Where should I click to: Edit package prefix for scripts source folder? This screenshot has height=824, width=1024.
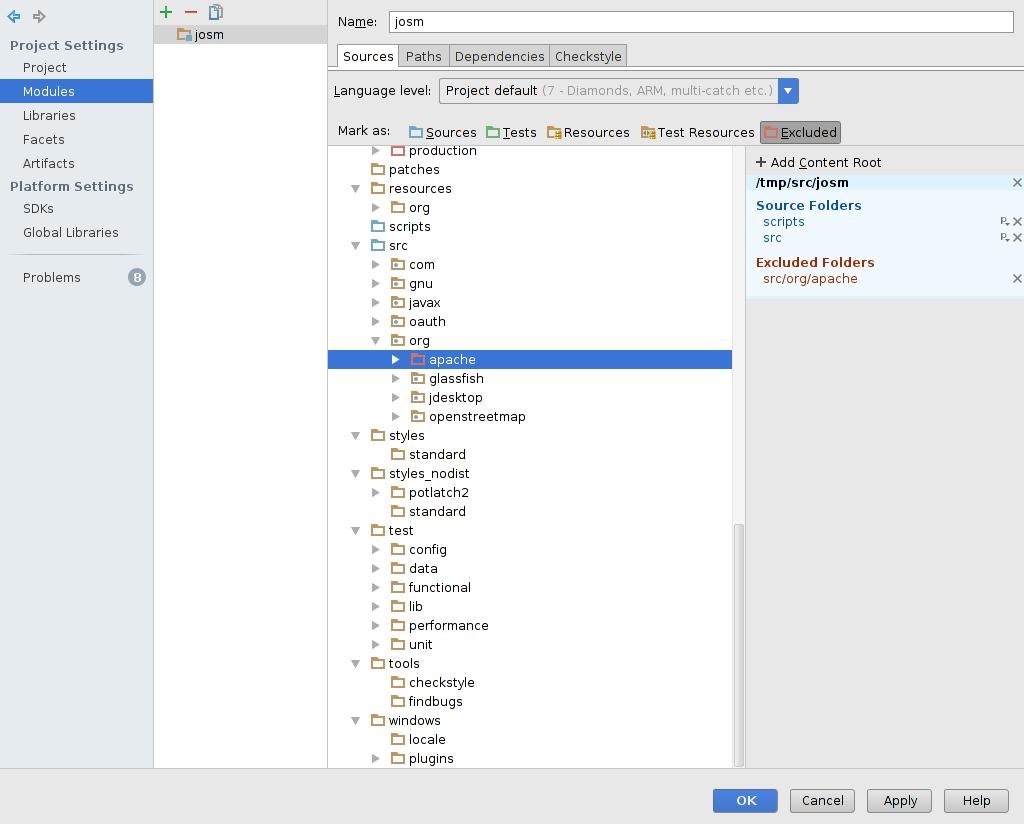tap(1004, 222)
